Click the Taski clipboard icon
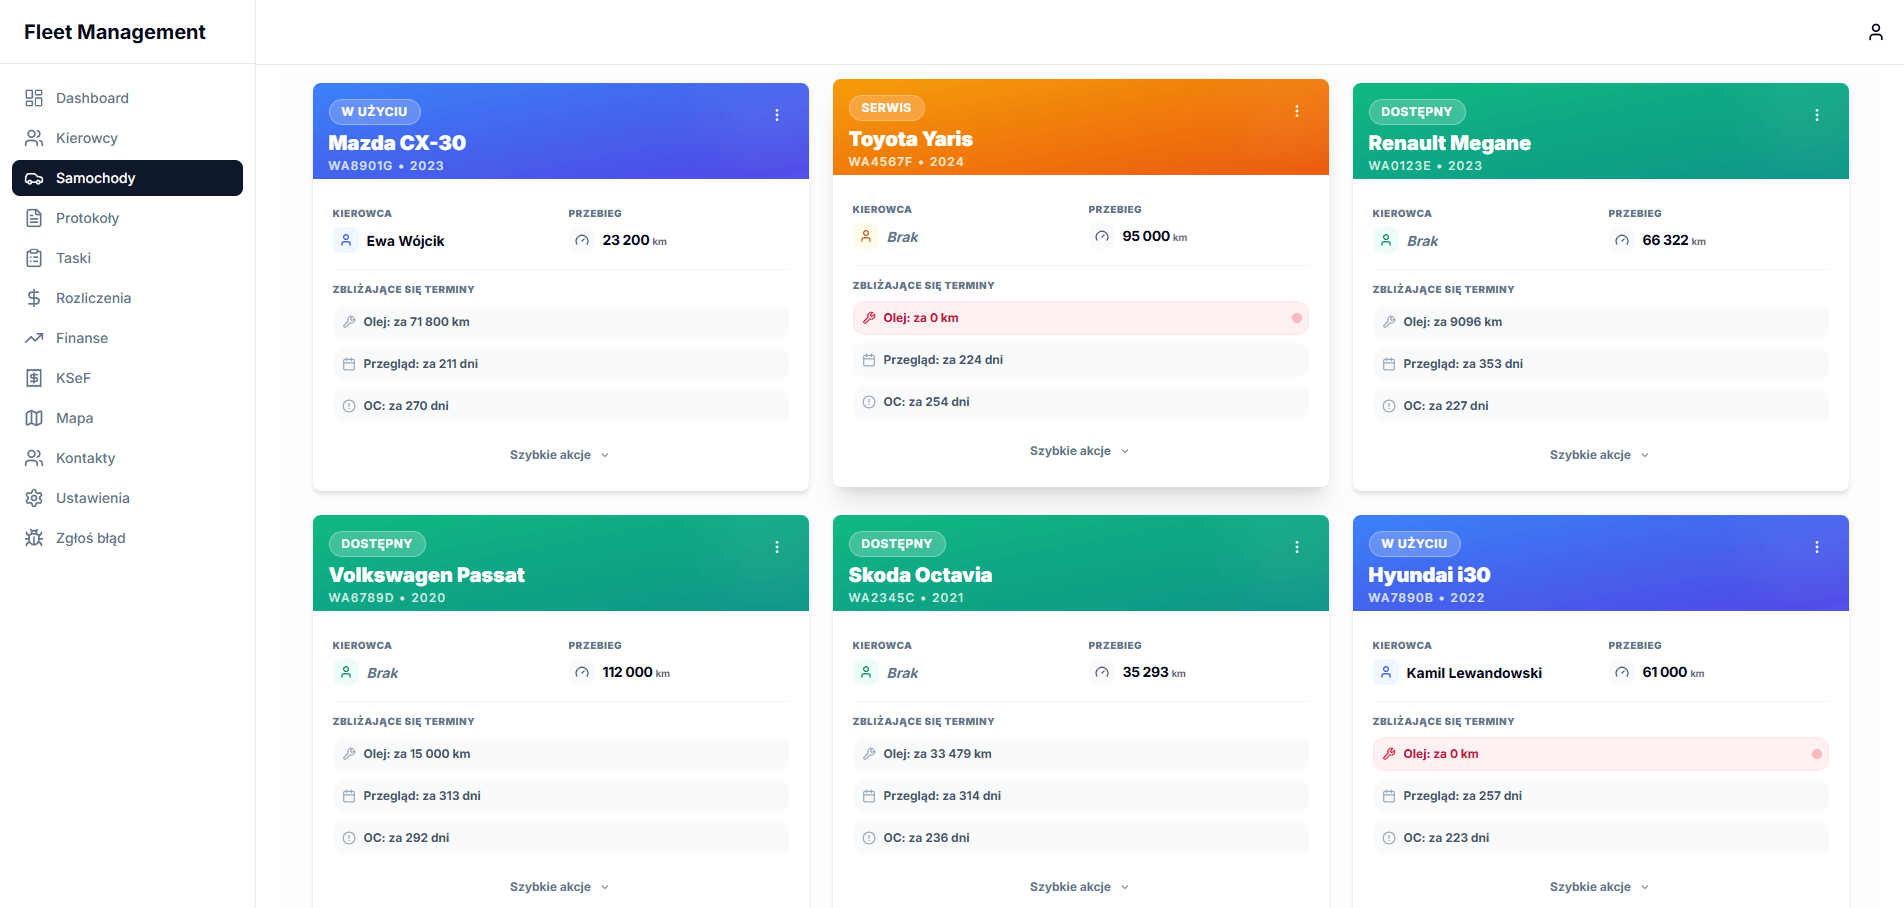The image size is (1904, 908). coord(34,258)
